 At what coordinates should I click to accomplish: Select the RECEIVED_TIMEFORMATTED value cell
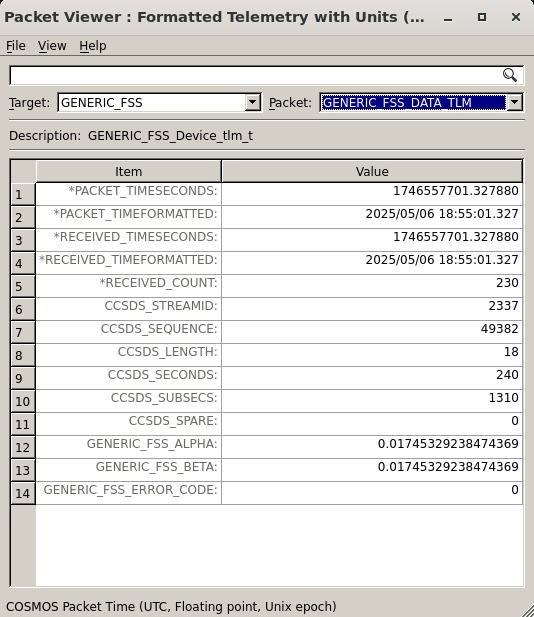pos(372,263)
